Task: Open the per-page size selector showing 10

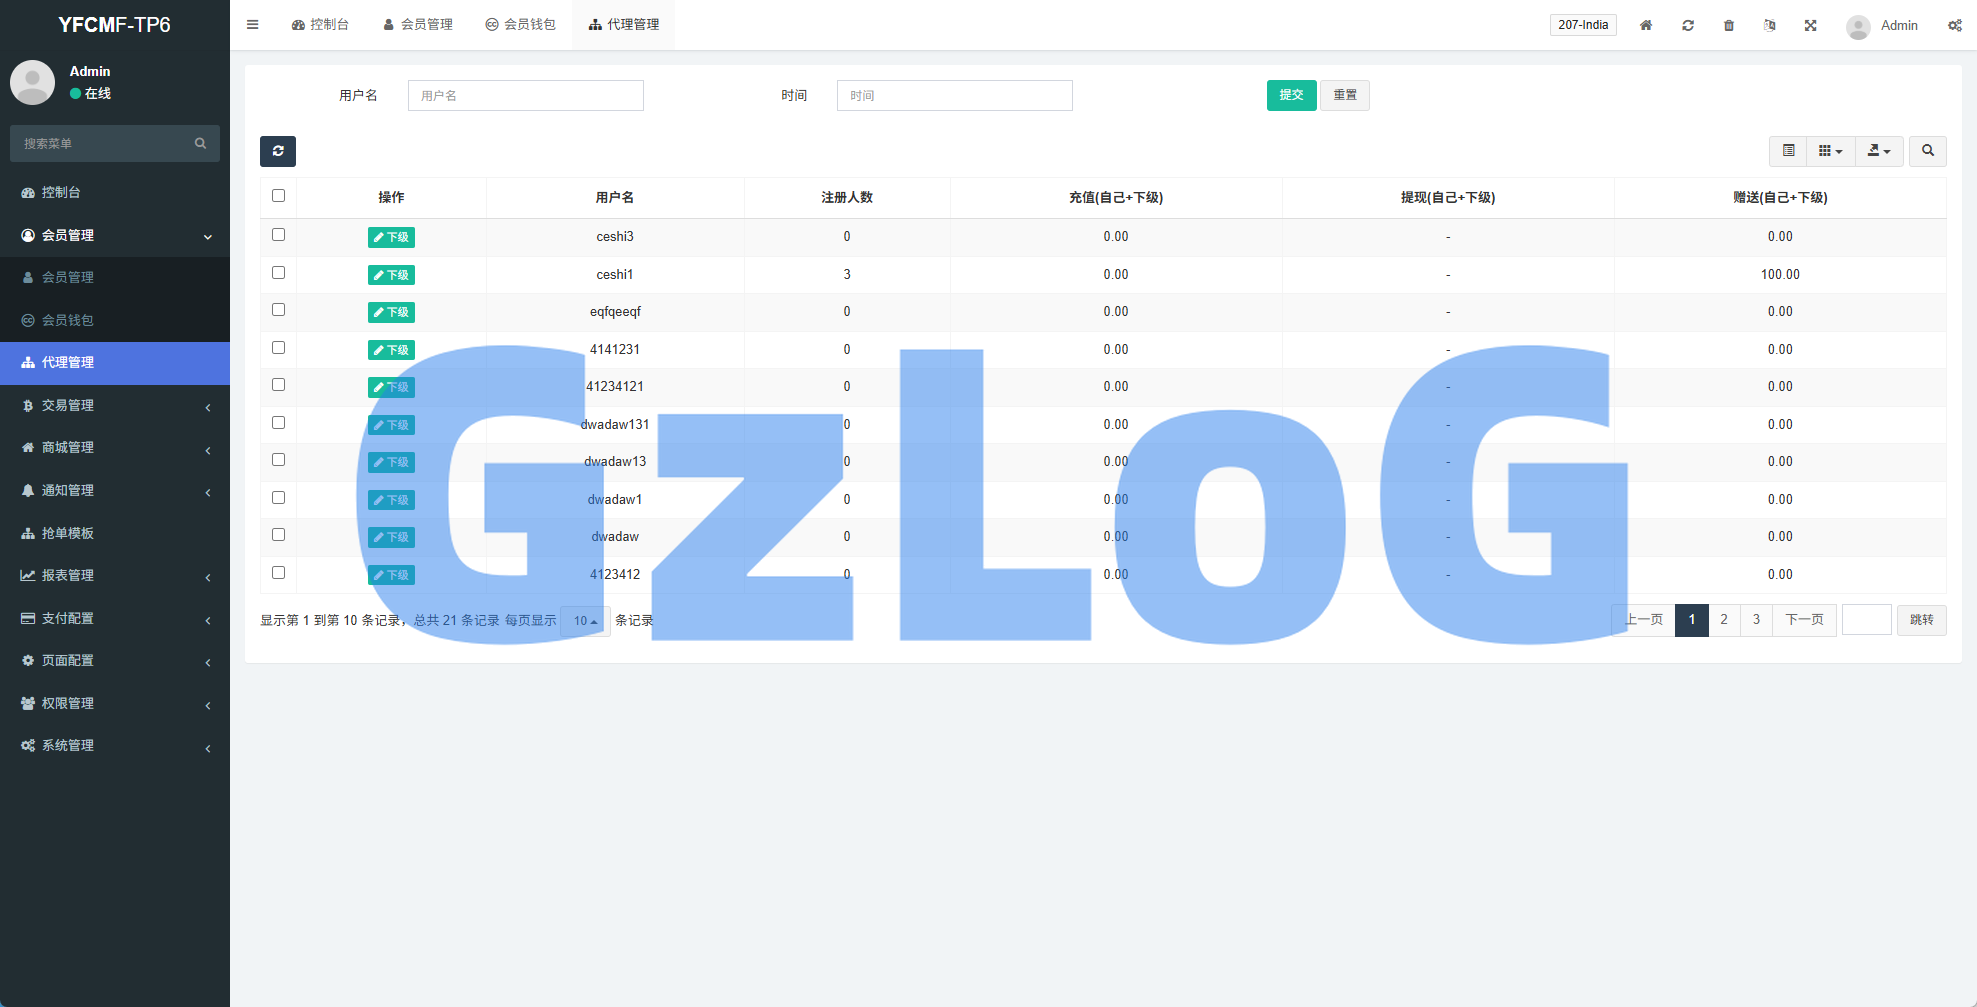Action: click(585, 620)
